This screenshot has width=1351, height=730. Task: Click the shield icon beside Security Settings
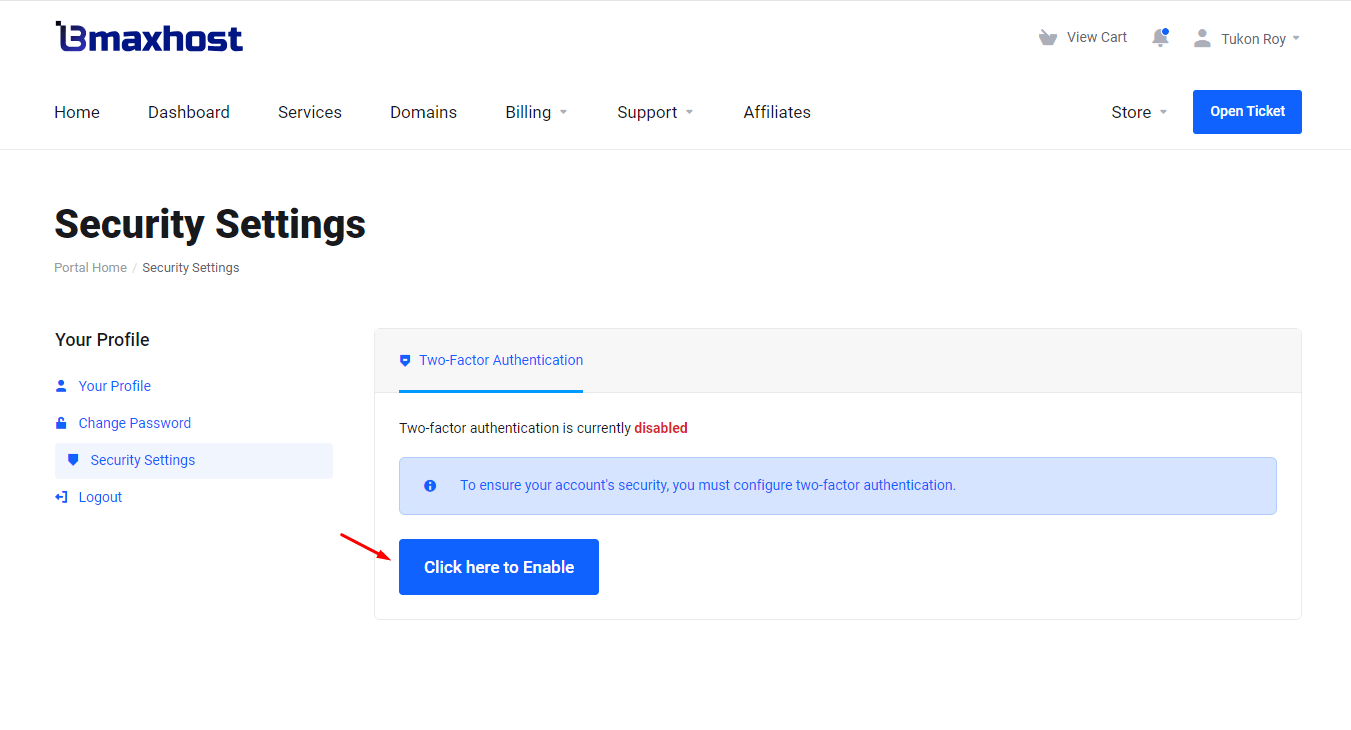73,460
